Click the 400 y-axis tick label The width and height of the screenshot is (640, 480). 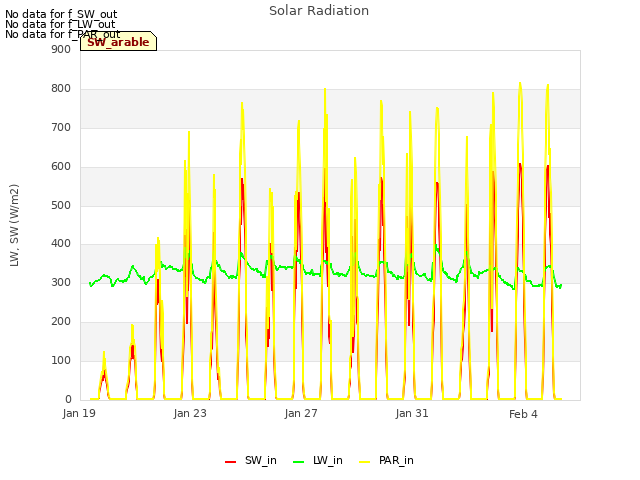coord(61,244)
